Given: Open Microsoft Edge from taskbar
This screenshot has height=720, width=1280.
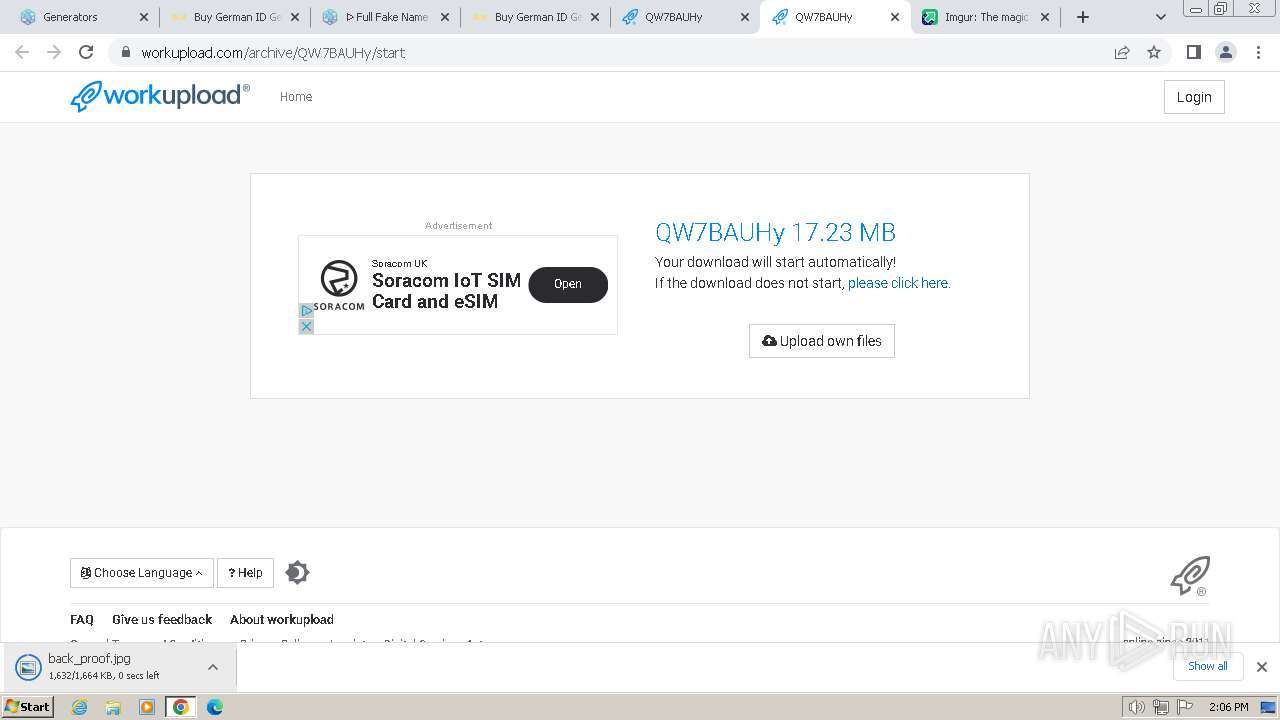Looking at the screenshot, I should coord(215,707).
